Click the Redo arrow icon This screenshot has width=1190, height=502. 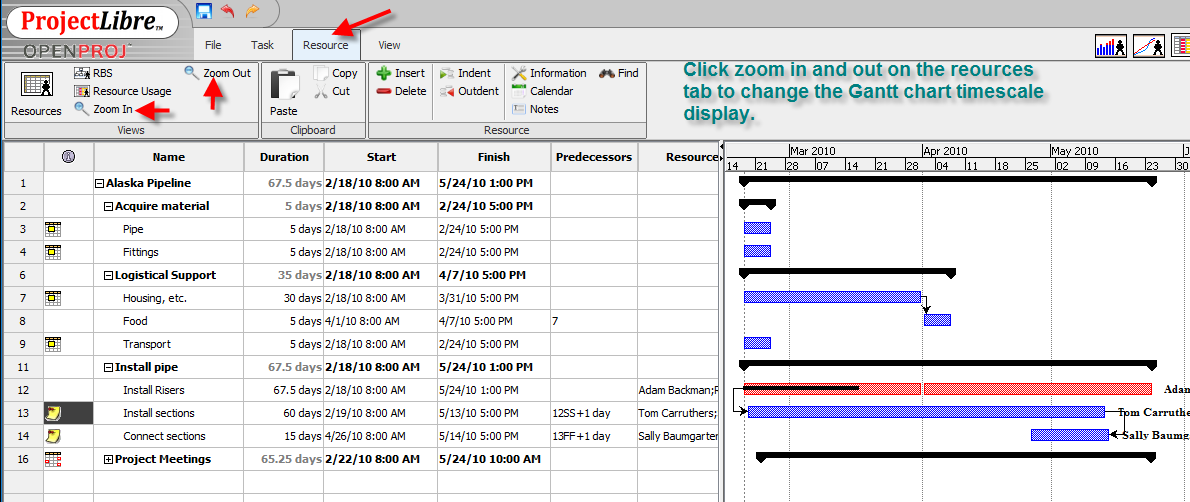tap(252, 11)
